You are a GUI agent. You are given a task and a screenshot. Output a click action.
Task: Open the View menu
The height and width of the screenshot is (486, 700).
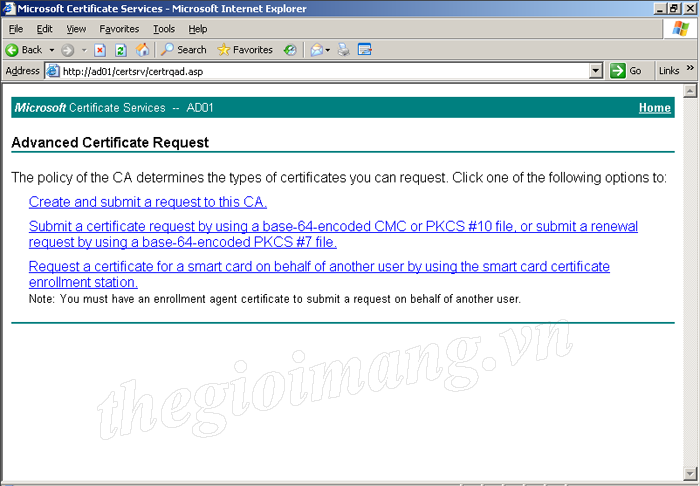(76, 29)
